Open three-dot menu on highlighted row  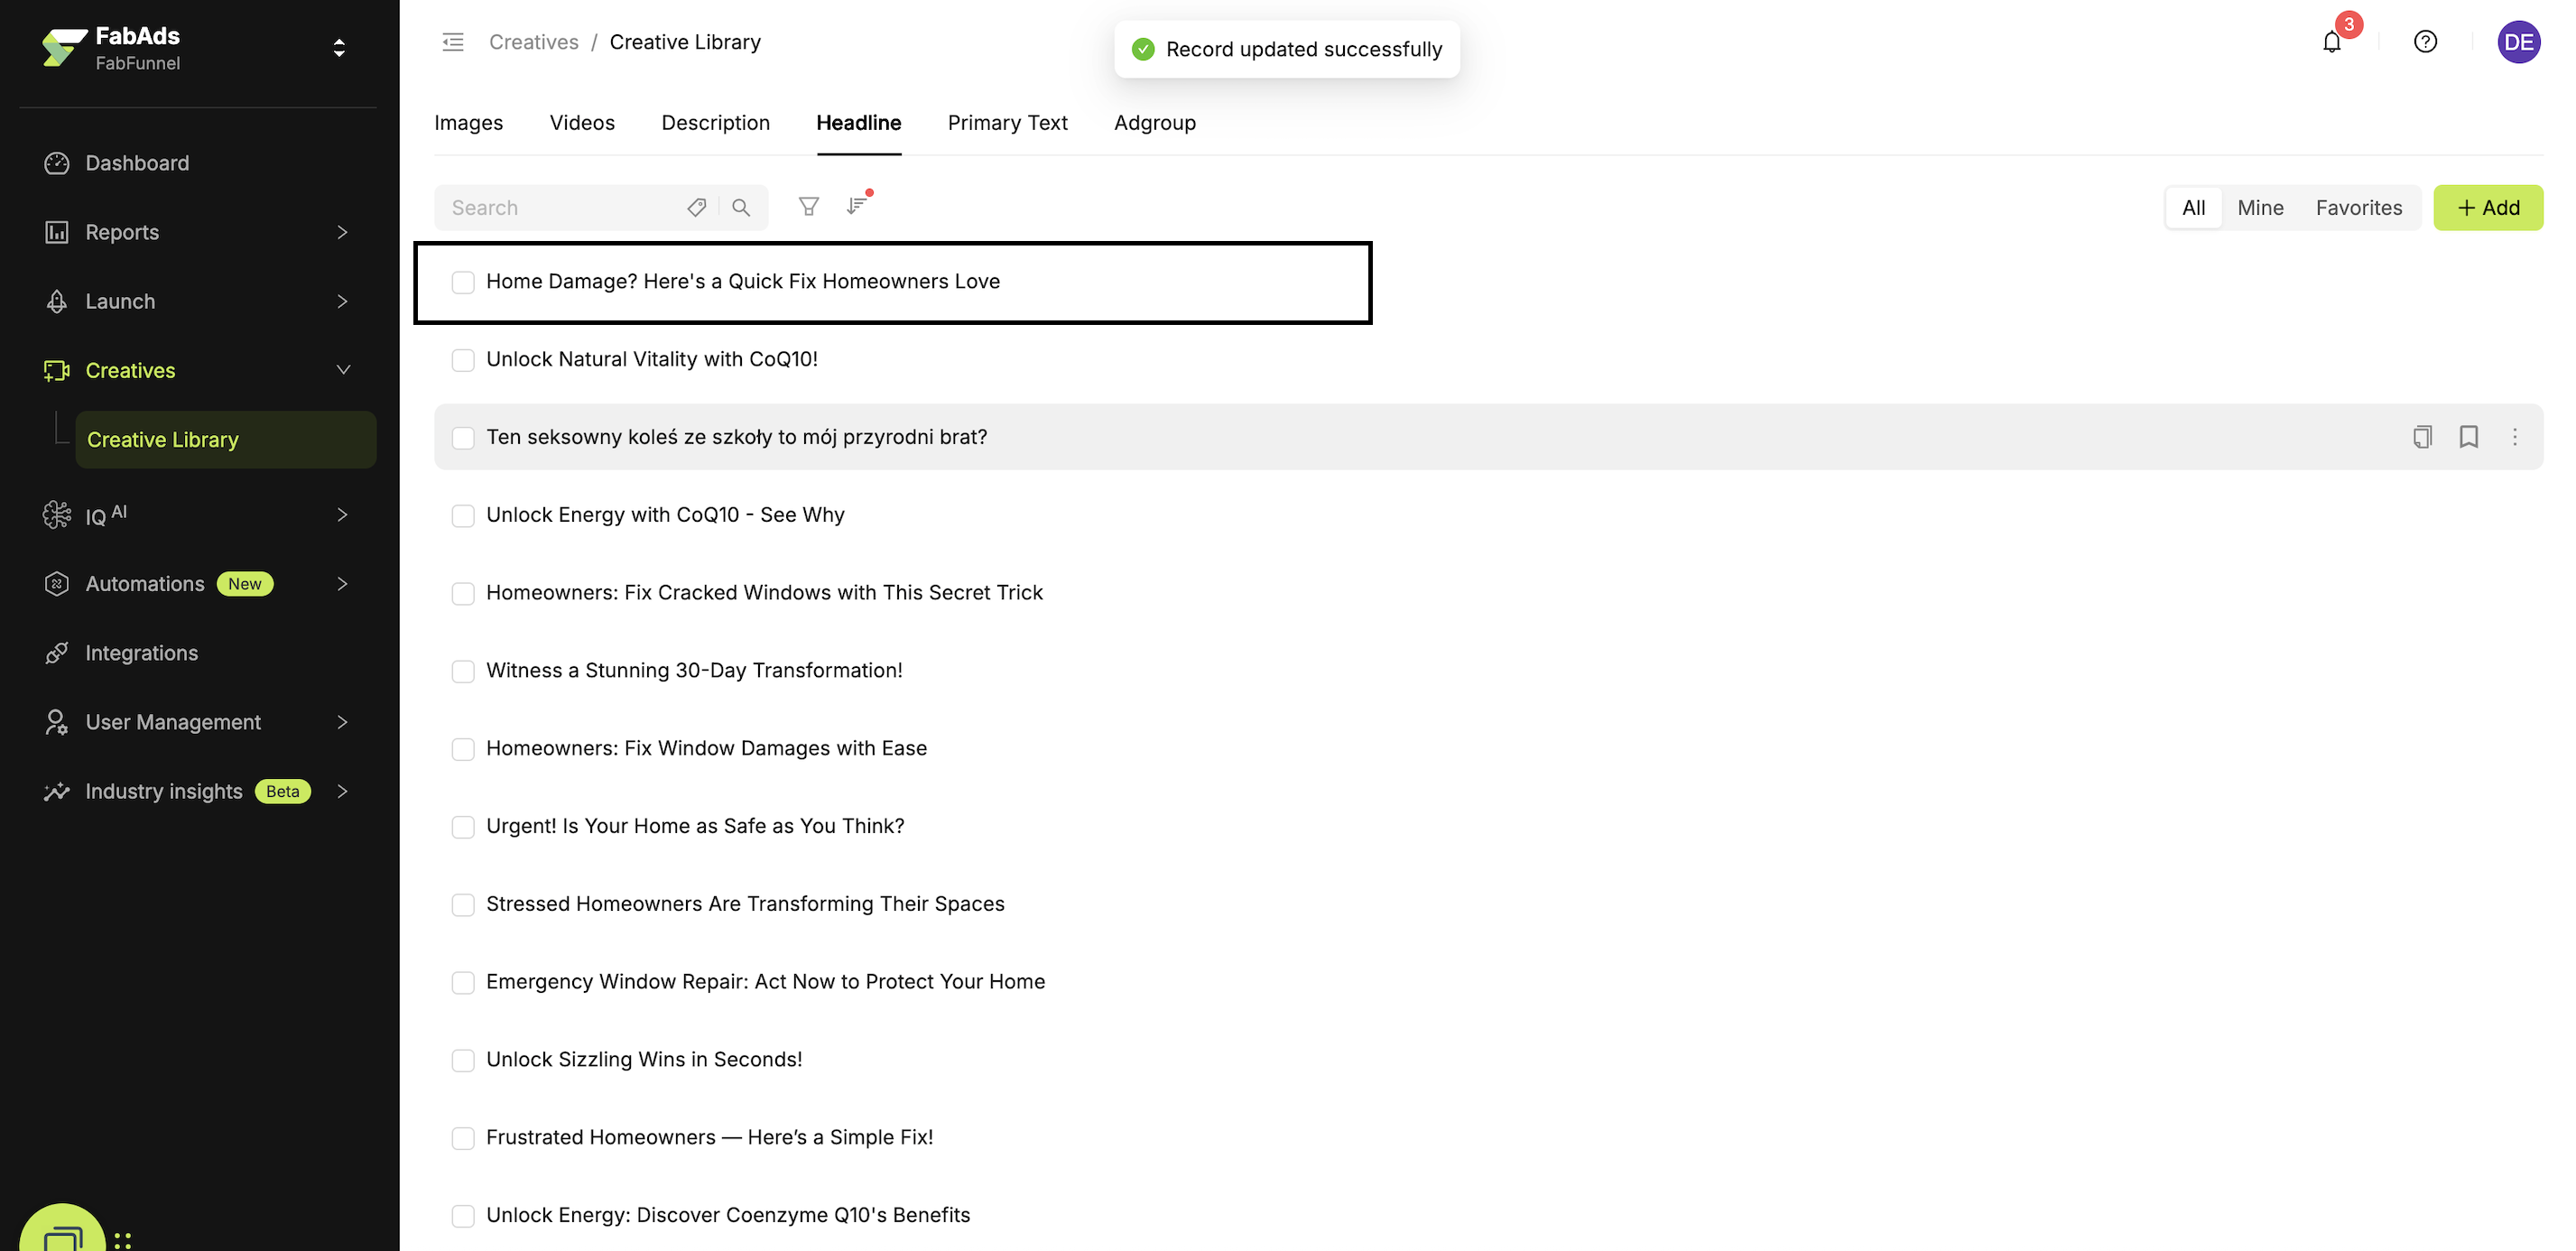[x=2514, y=437]
